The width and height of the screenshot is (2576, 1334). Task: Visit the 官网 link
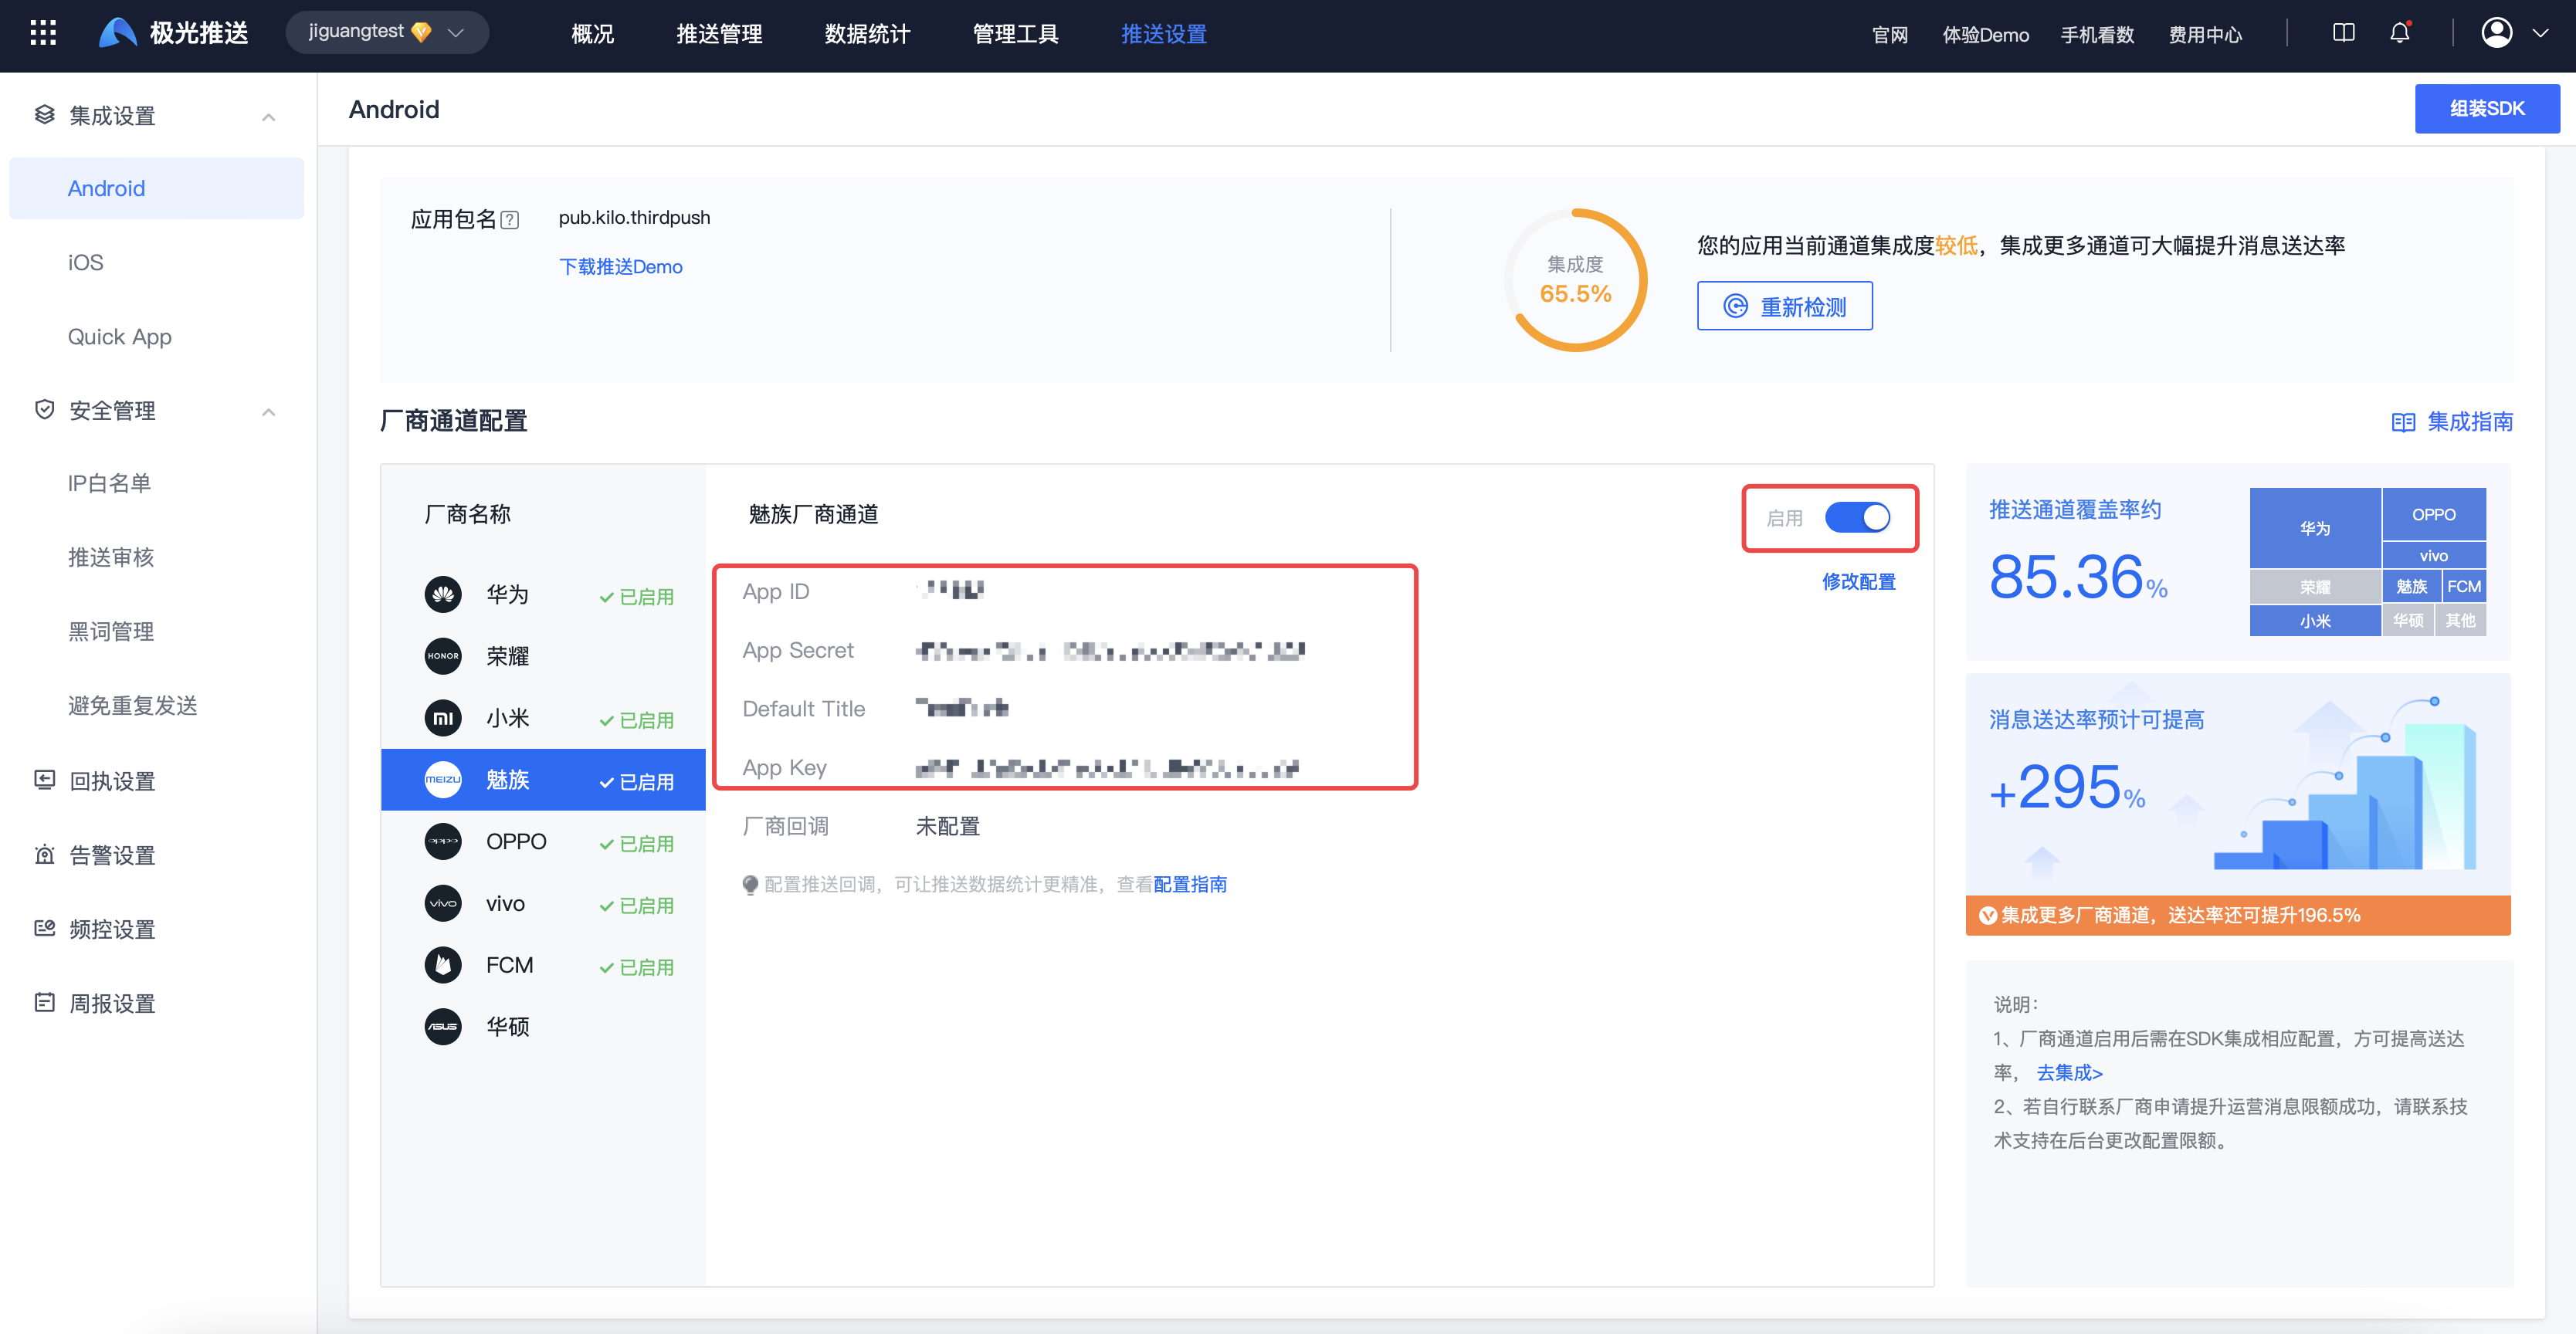[1889, 35]
